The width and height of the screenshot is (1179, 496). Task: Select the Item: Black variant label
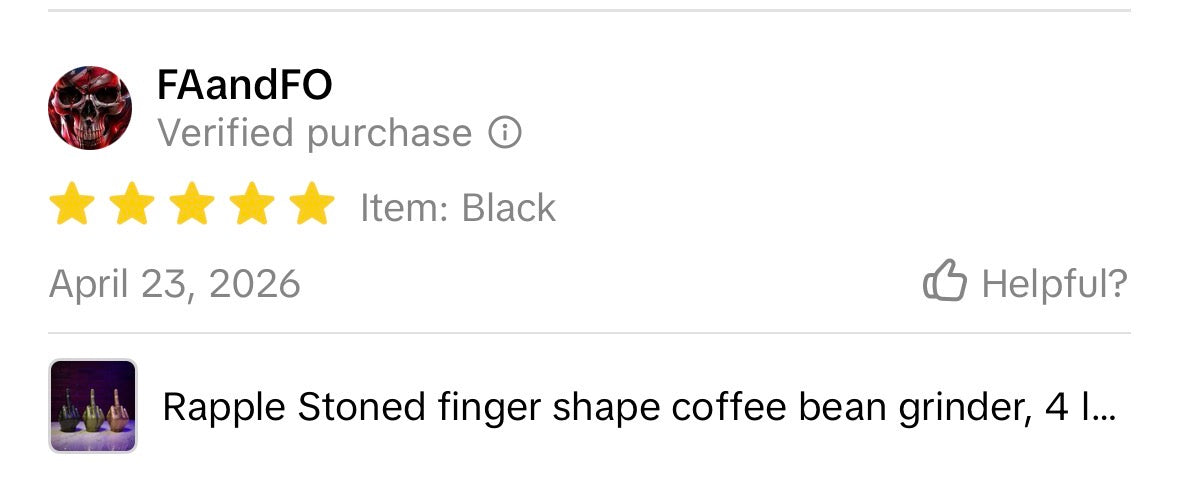pyautogui.click(x=458, y=207)
